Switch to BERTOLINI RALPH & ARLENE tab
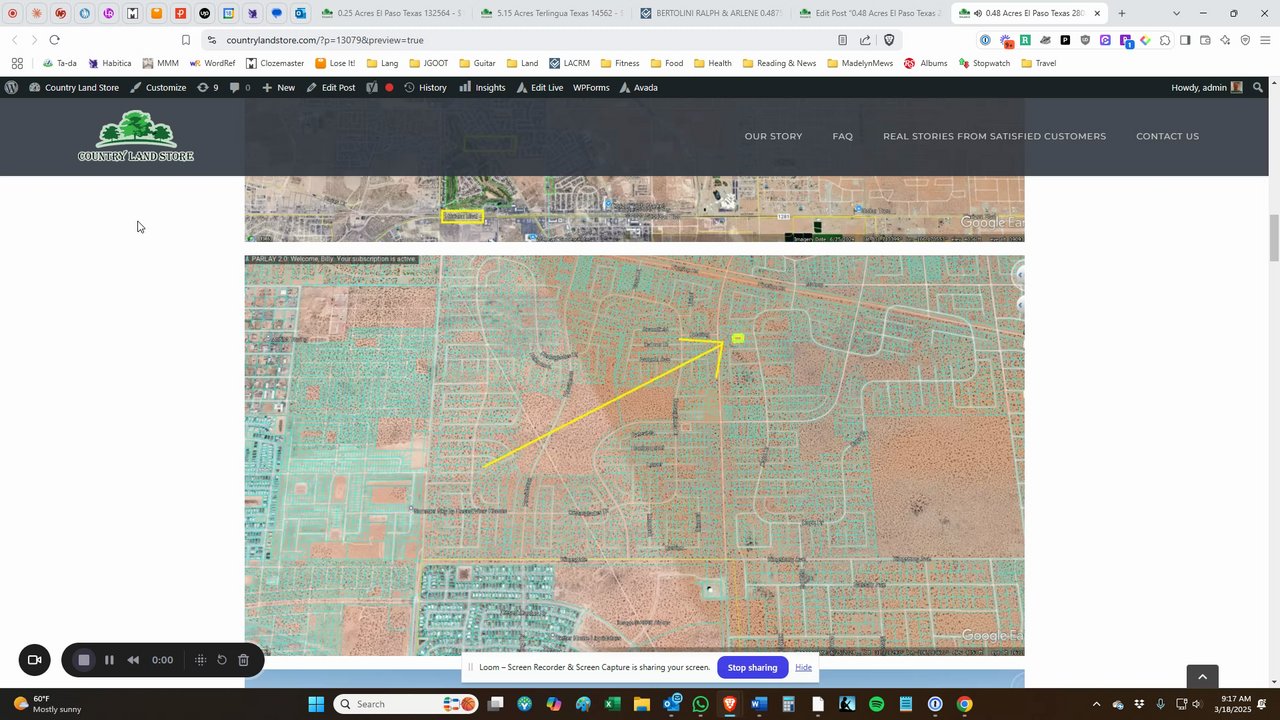Viewport: 1280px width, 720px height. 711,13
